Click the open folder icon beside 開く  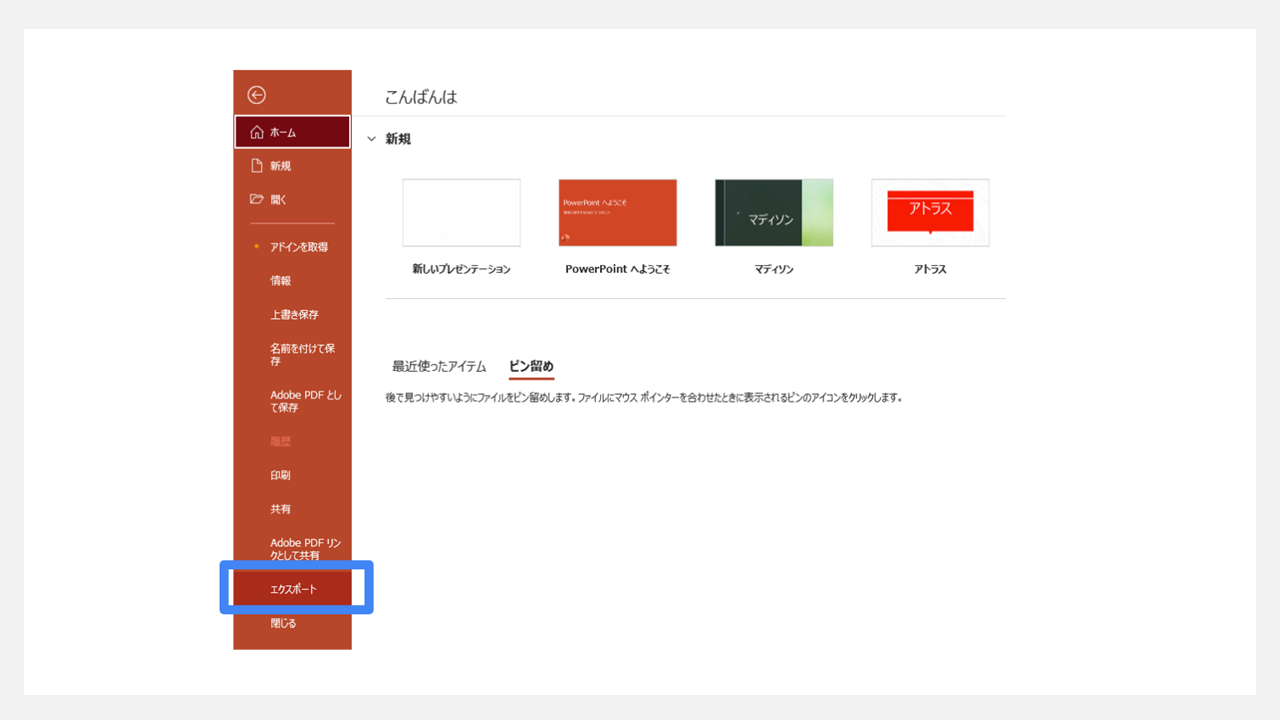tap(257, 199)
